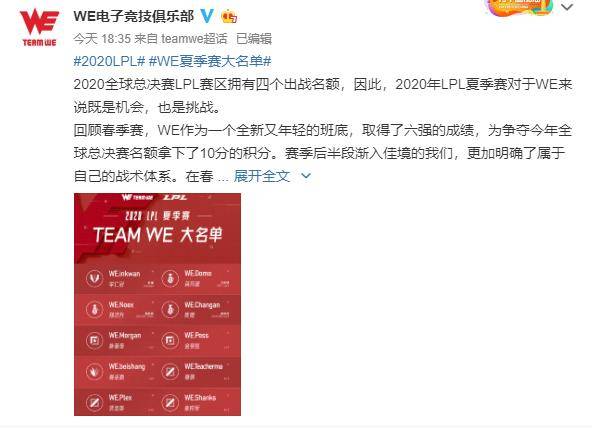This screenshot has height=428, width=592.
Task: Click the colorful promotional banner at top
Action: tap(520, 7)
